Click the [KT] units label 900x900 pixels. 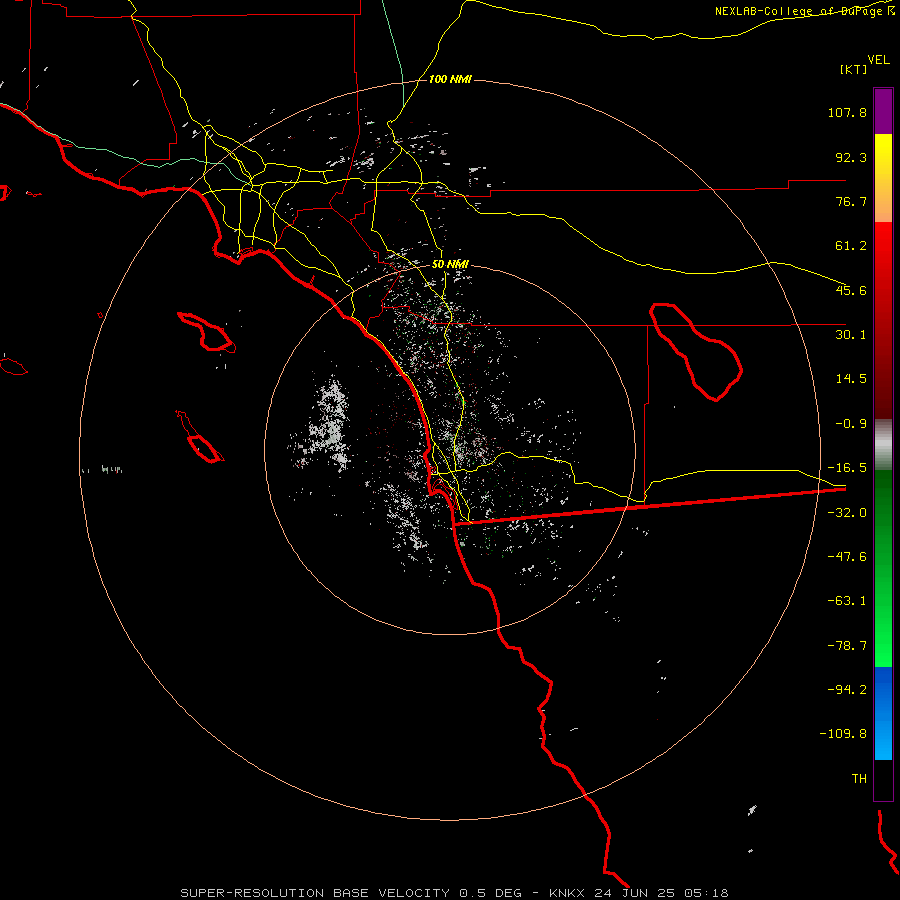coord(854,69)
